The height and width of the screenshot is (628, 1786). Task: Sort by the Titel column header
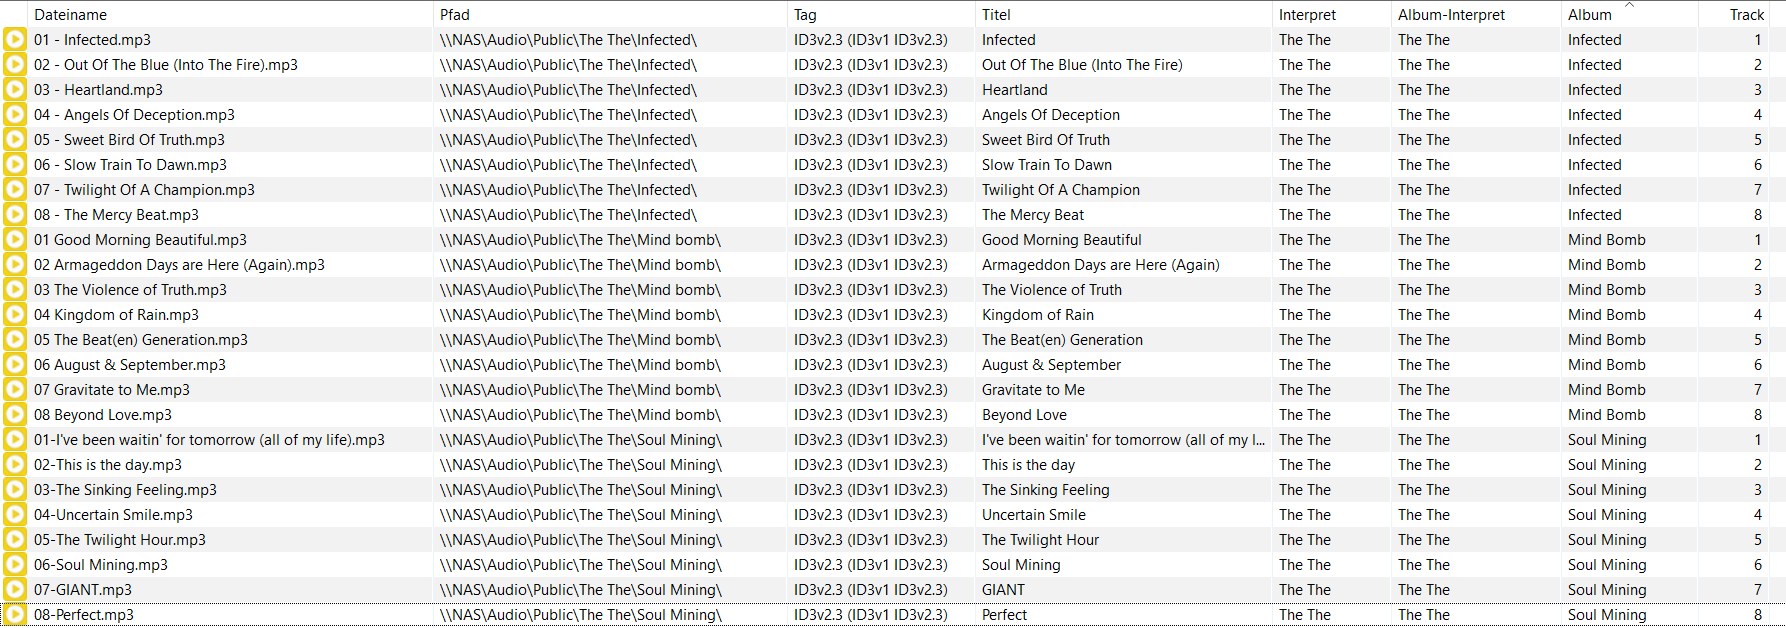pos(996,15)
